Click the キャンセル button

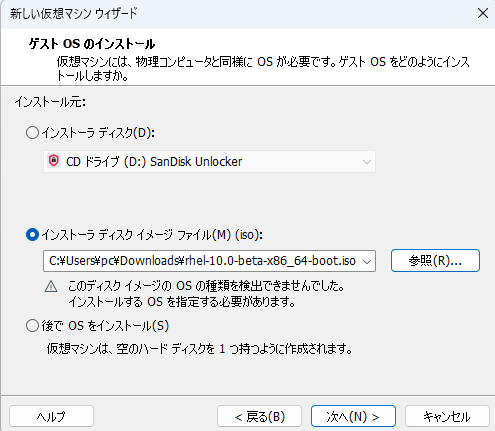point(447,416)
